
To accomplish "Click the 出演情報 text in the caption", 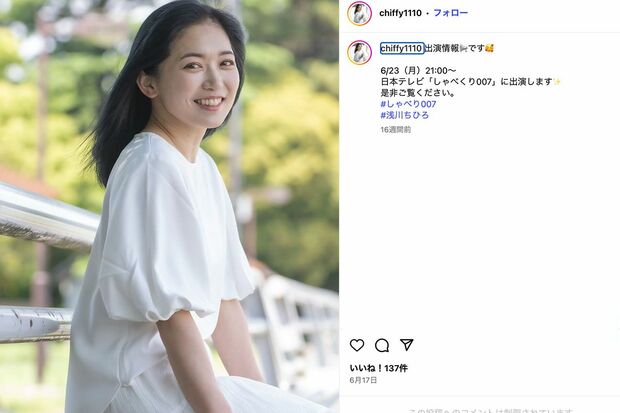I will pos(441,48).
